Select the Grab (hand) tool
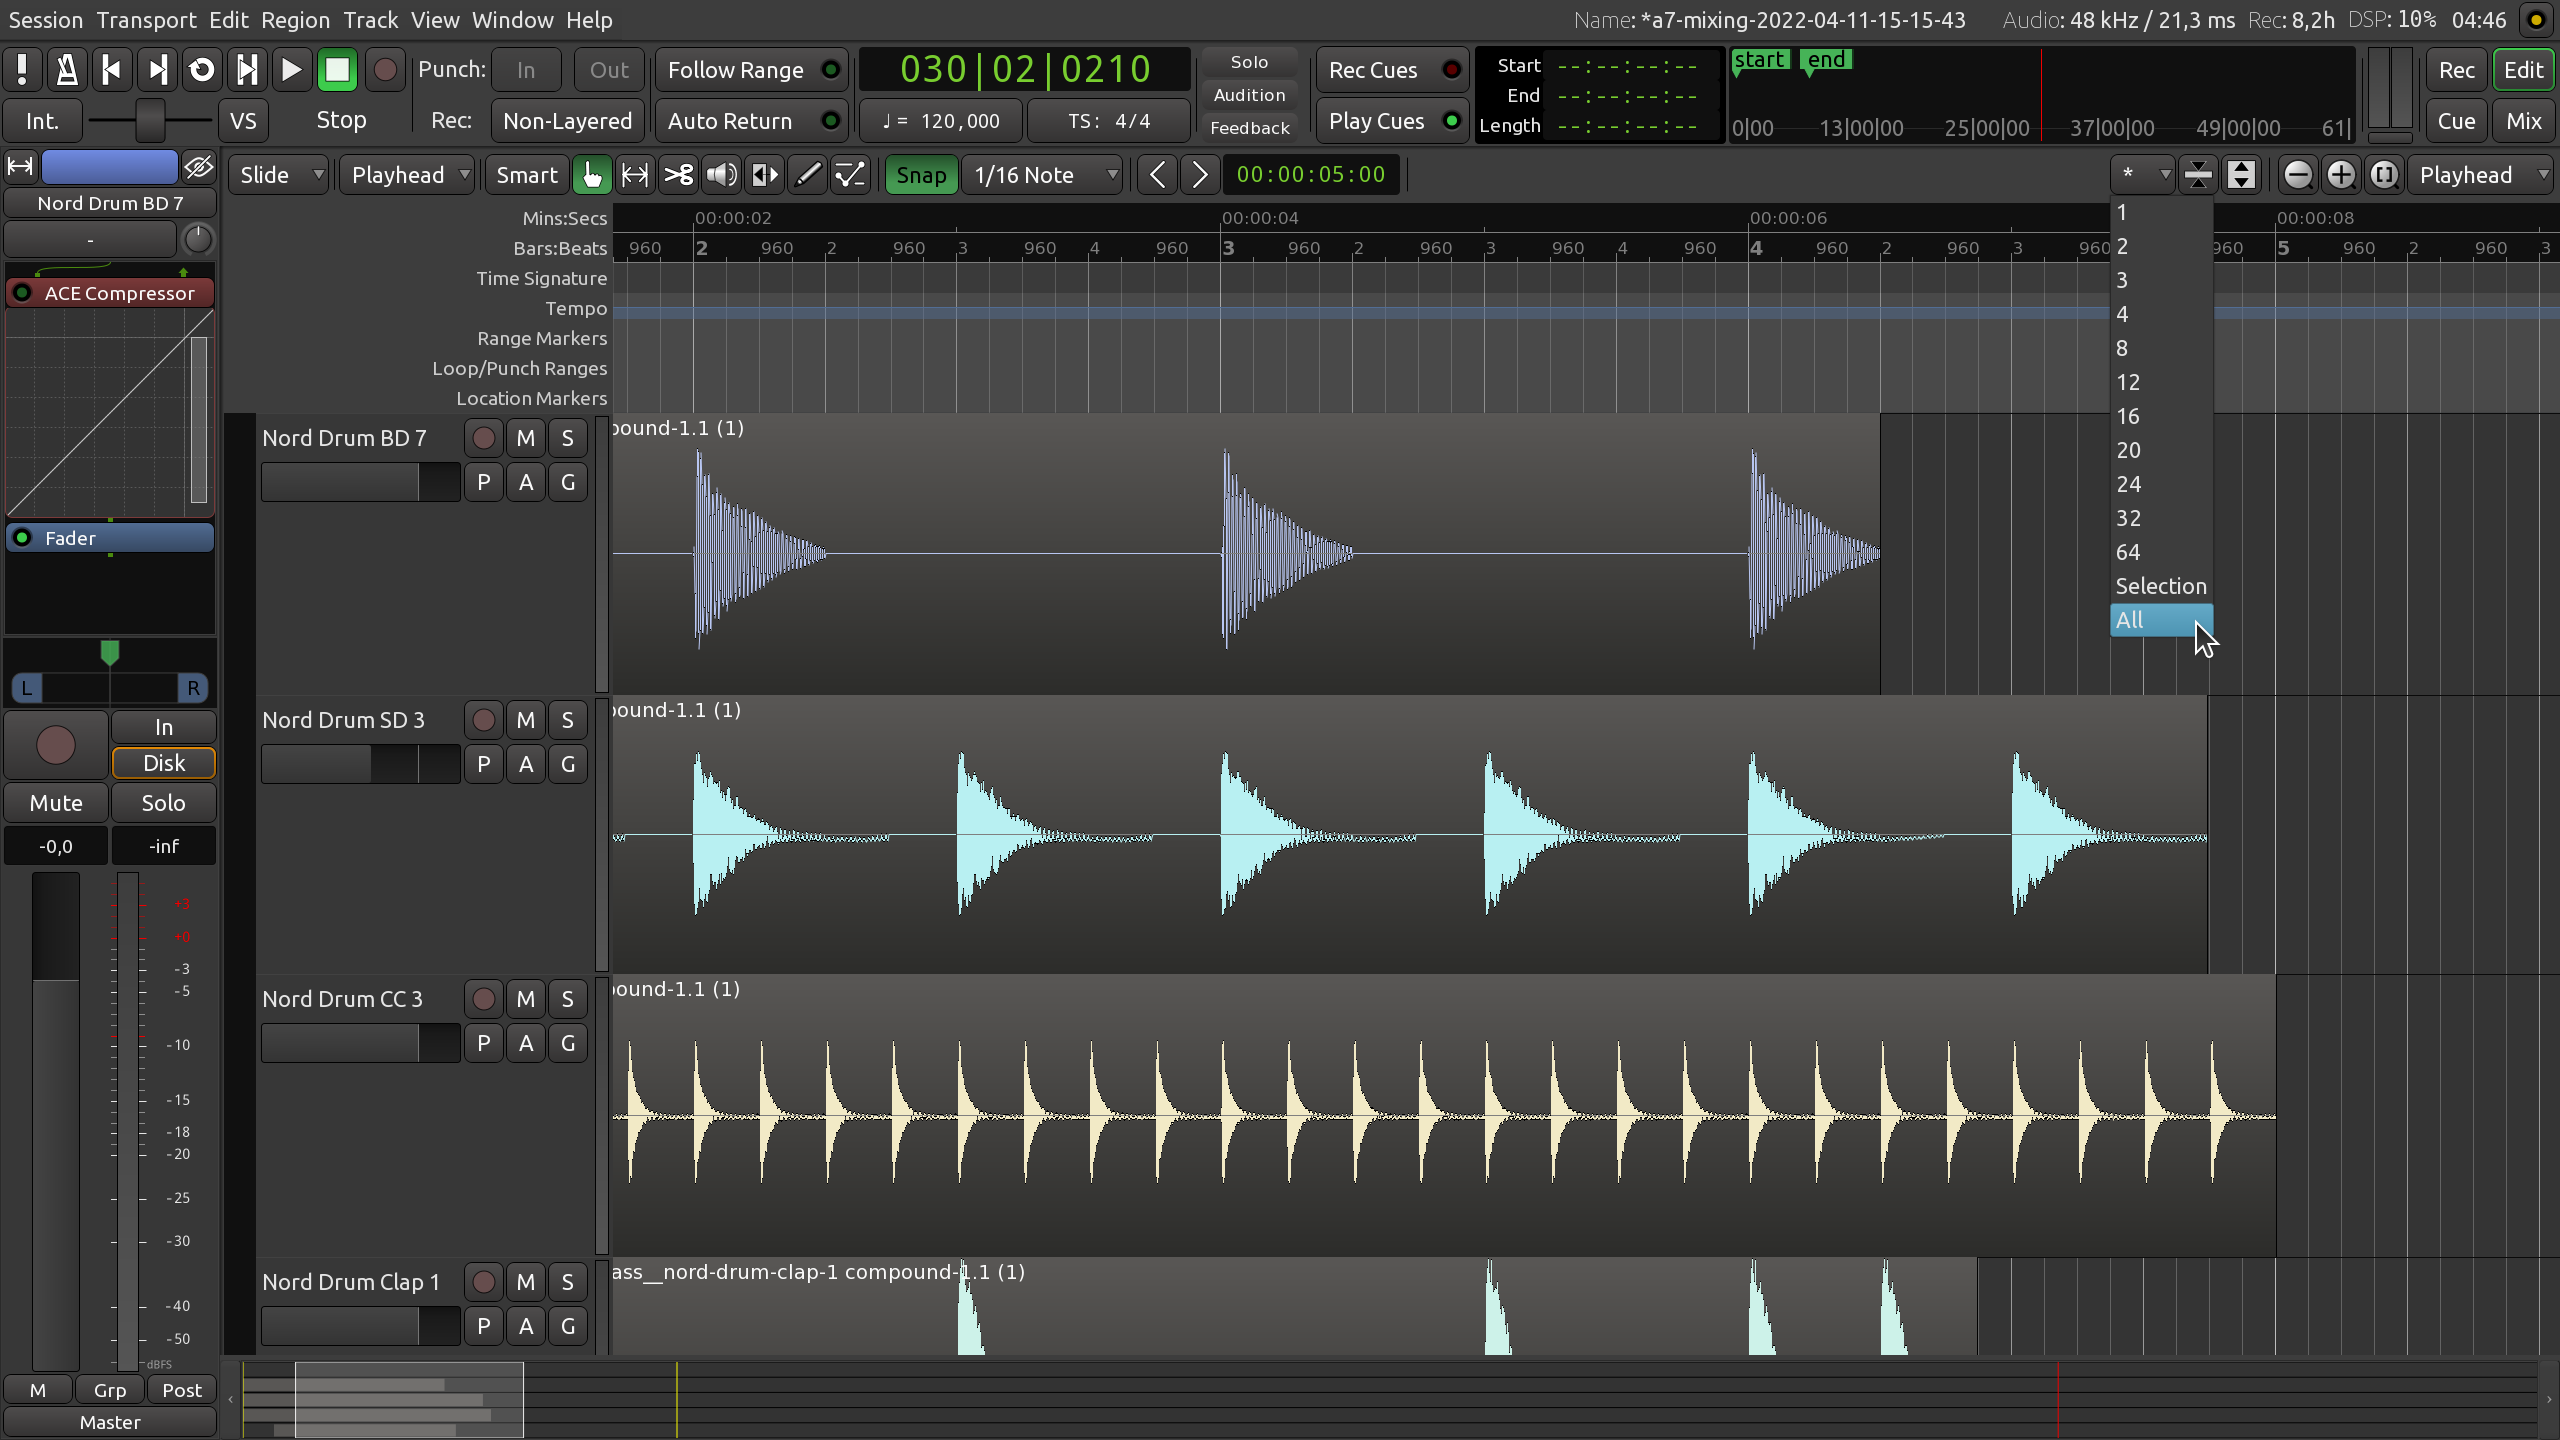The height and width of the screenshot is (1440, 2560). (592, 175)
